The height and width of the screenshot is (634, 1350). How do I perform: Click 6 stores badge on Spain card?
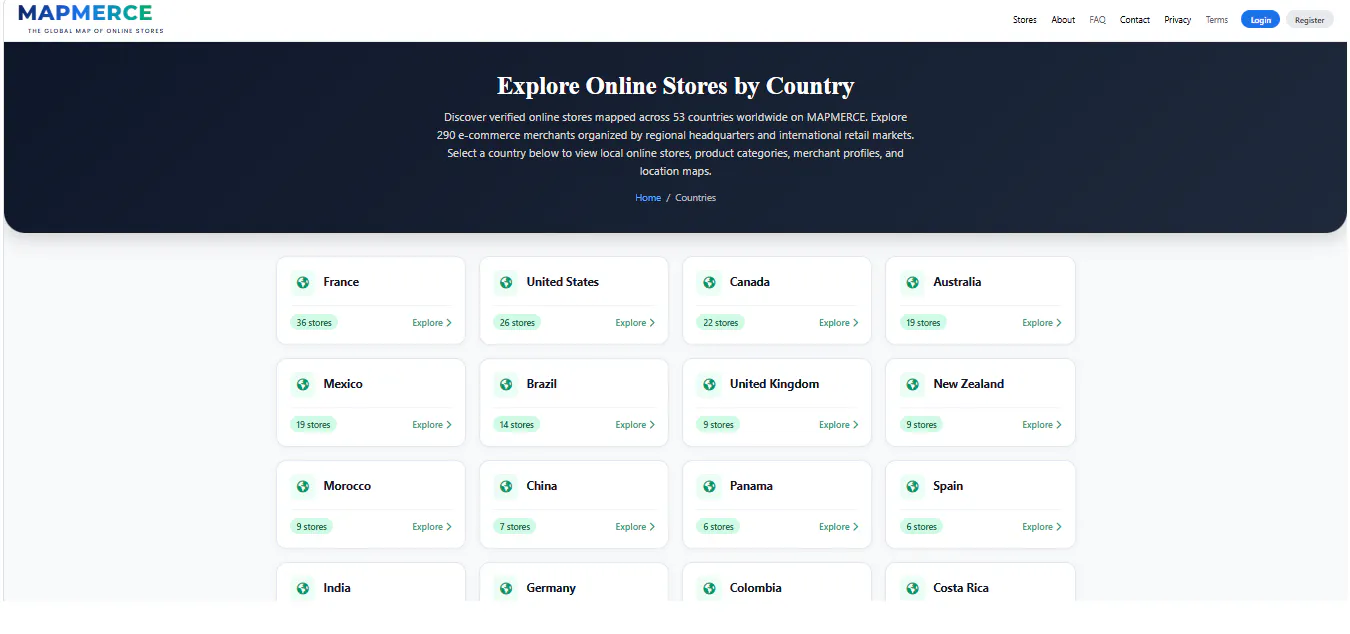[921, 527]
